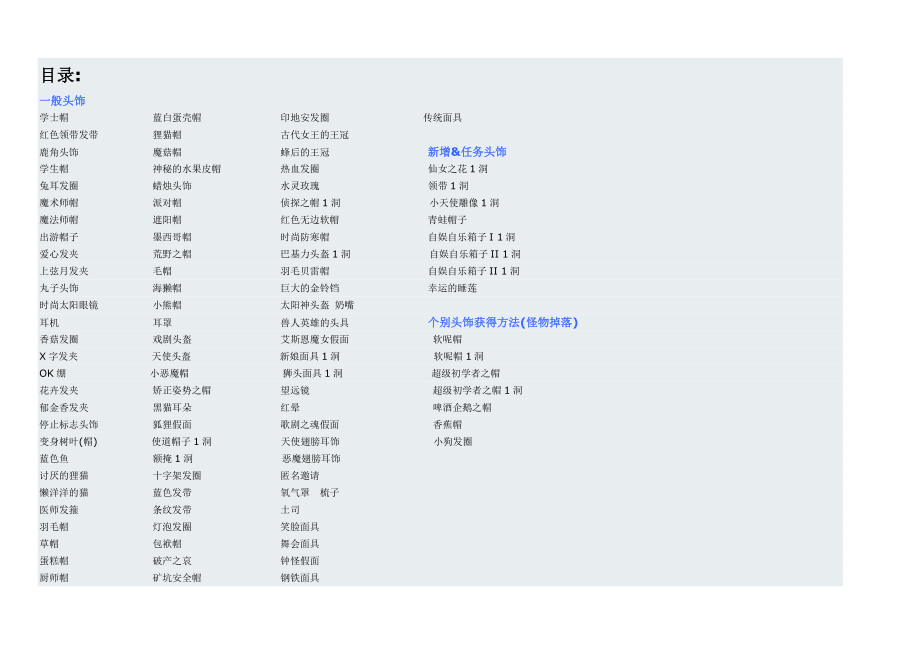Viewport: 920px width, 651px height.
Task: Open the 兽人英雄的头具 entry
Action: 314,323
